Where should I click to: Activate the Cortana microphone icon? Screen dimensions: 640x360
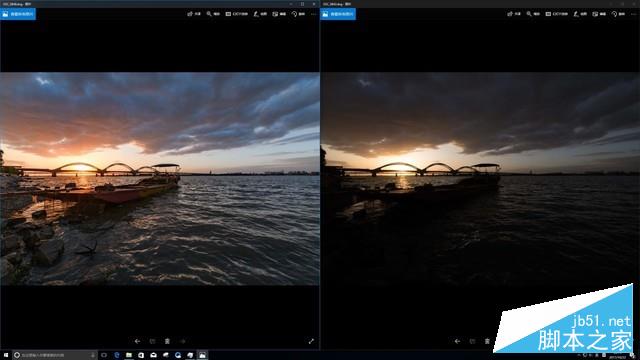pyautogui.click(x=93, y=355)
